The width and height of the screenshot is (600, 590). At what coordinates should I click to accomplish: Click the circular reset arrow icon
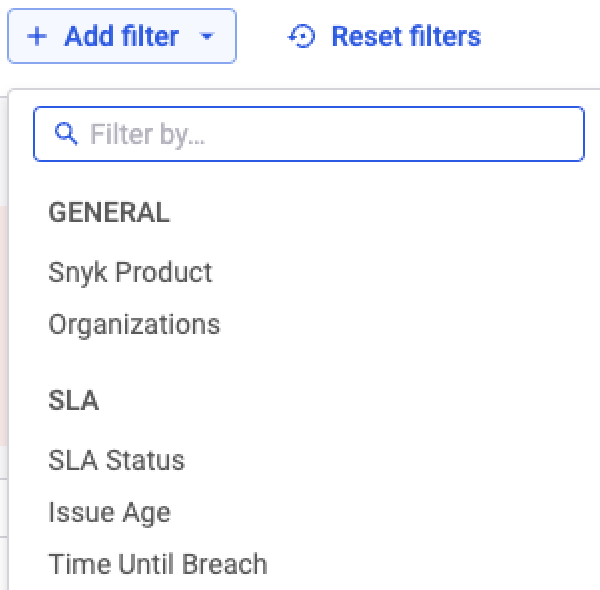click(x=302, y=37)
